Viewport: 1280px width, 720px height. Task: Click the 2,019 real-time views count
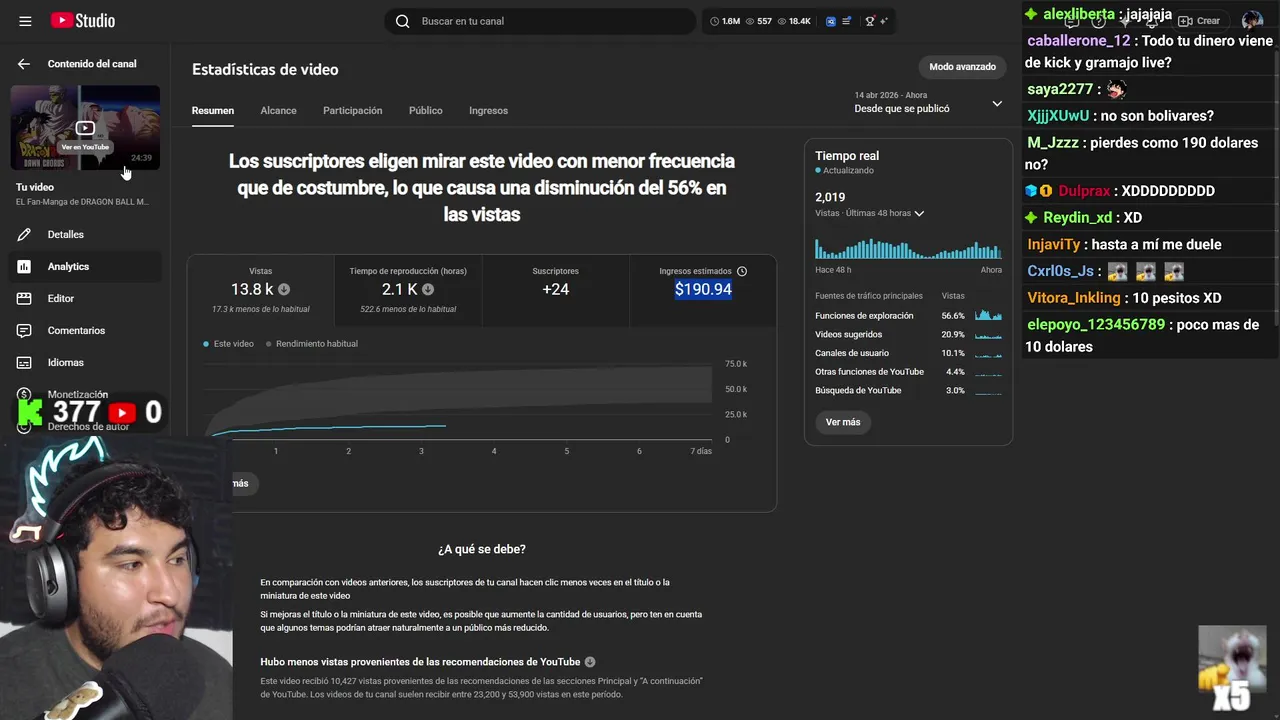coord(830,197)
